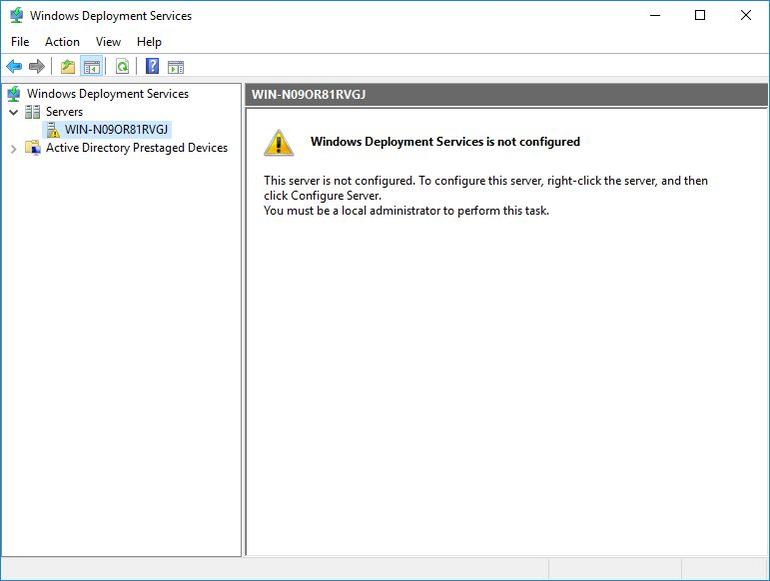Expand Active Directory Prestaged Devices node
This screenshot has height=581, width=770.
pyautogui.click(x=14, y=148)
